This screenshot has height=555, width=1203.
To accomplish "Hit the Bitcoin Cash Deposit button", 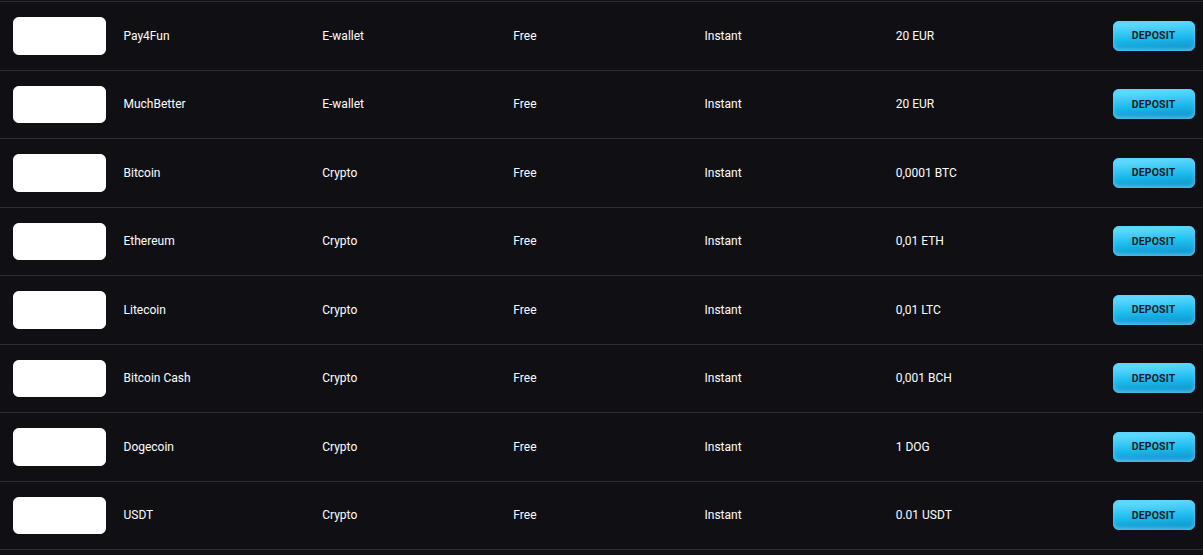I will [x=1153, y=378].
